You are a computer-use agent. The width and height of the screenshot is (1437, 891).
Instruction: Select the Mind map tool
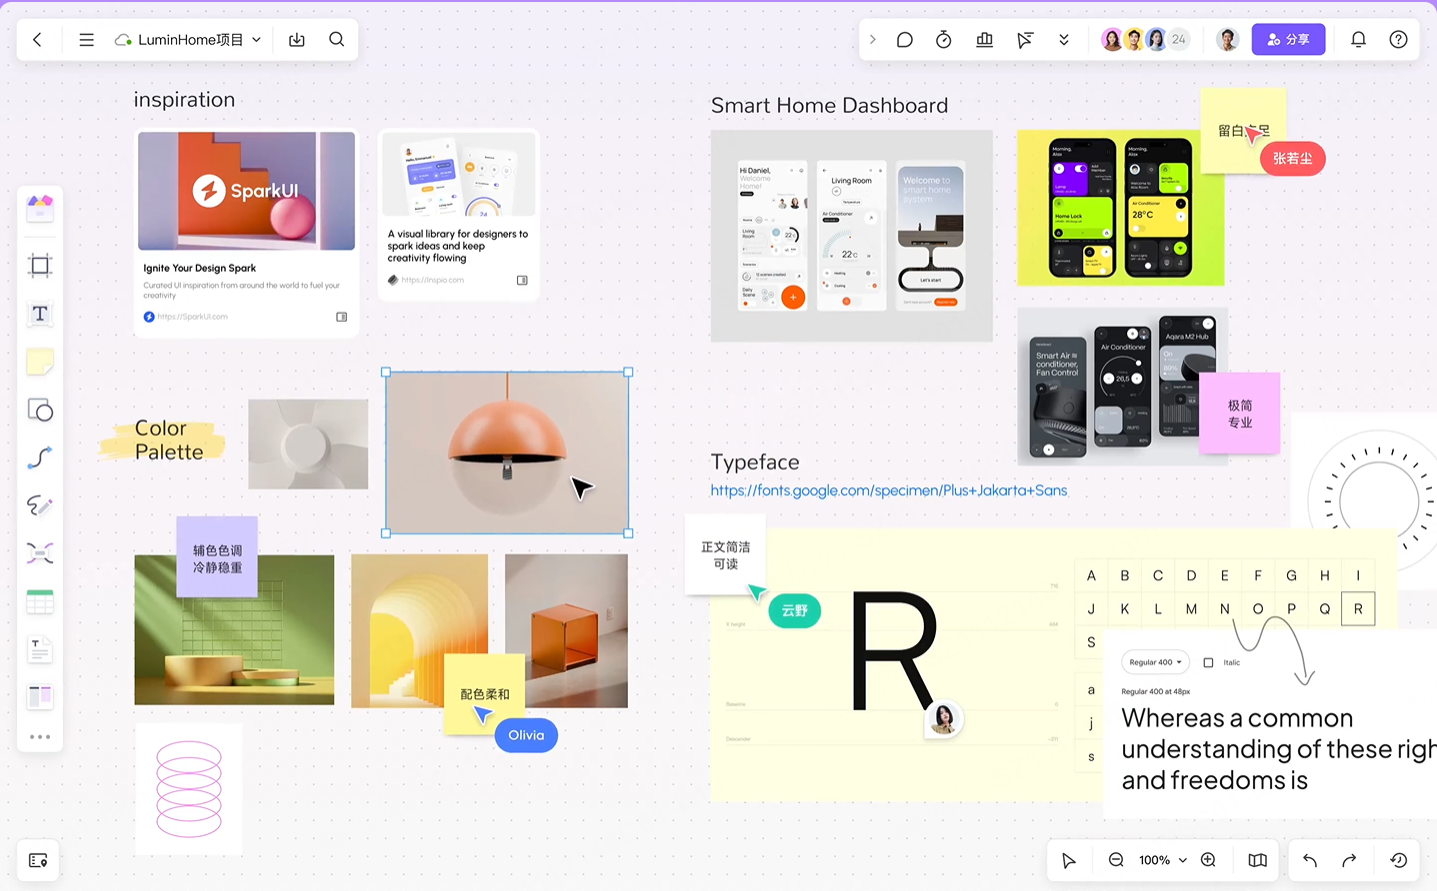point(40,553)
